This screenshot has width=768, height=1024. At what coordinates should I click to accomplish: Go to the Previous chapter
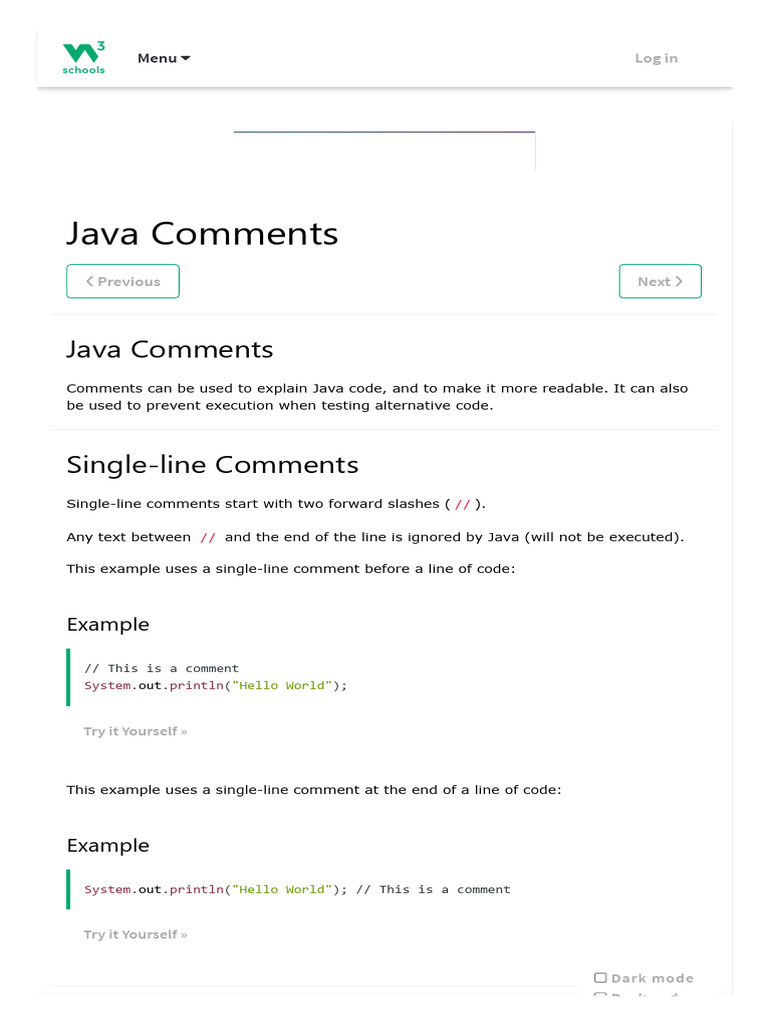[123, 281]
